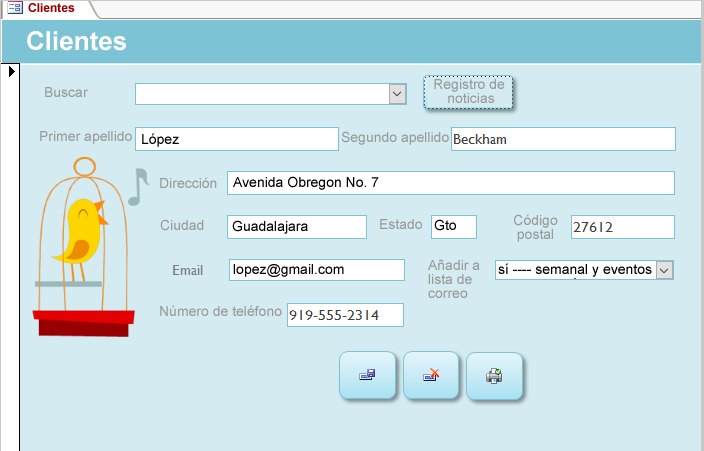Click the Clientes header title
704x451 pixels.
[76, 41]
